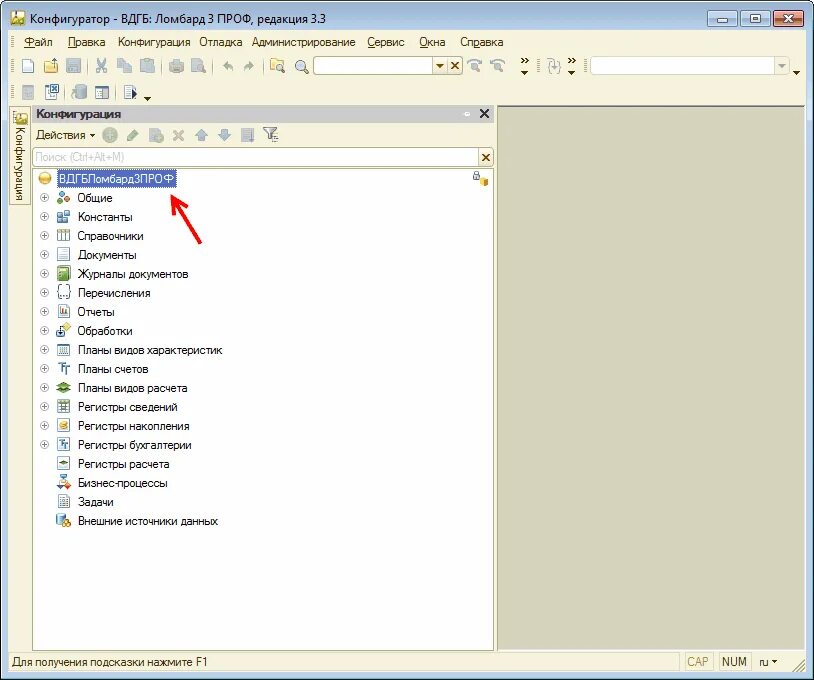This screenshot has height=680, width=814.
Task: Redo action via toolbar arrow
Action: point(249,66)
